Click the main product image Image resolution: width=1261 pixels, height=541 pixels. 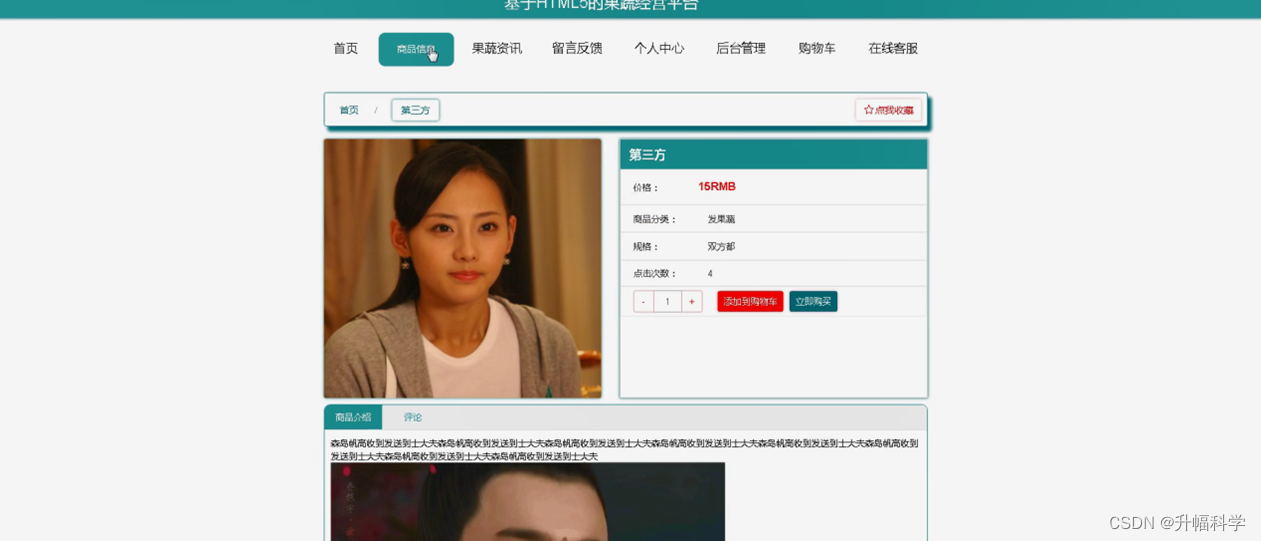[x=463, y=268]
